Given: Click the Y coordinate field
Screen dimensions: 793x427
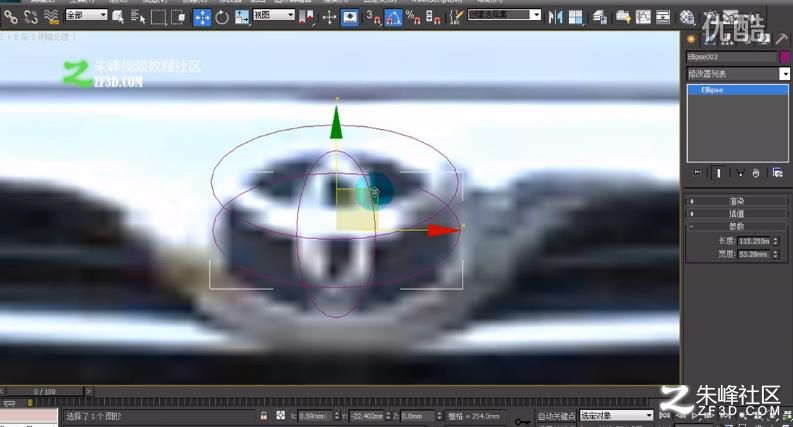Looking at the screenshot, I should pos(366,416).
